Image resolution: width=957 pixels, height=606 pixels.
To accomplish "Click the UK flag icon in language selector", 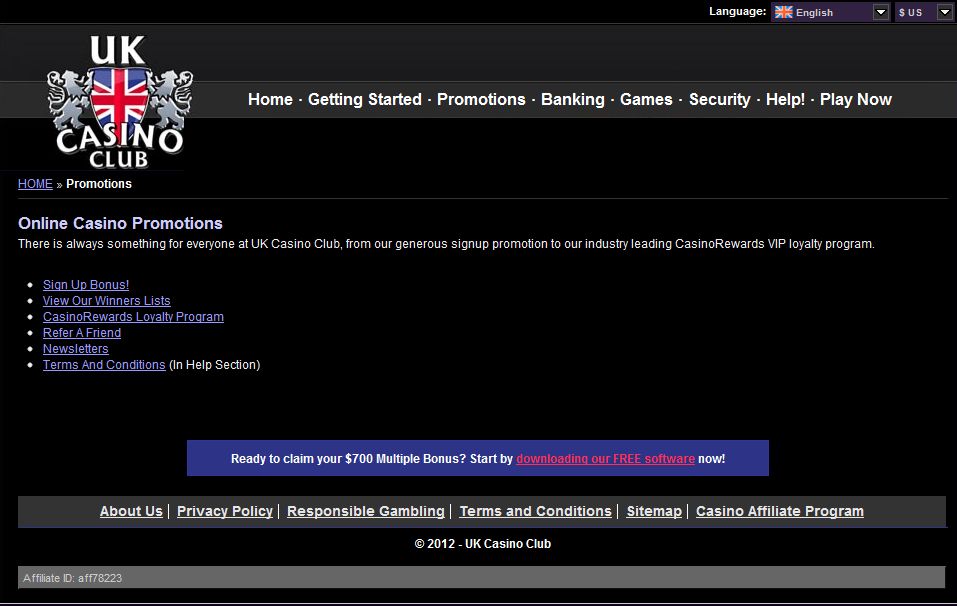I will click(x=784, y=12).
